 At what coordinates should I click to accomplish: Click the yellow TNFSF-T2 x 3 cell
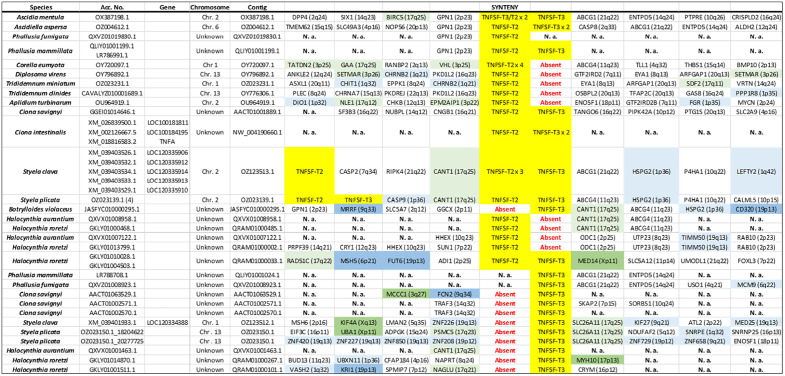click(x=505, y=171)
